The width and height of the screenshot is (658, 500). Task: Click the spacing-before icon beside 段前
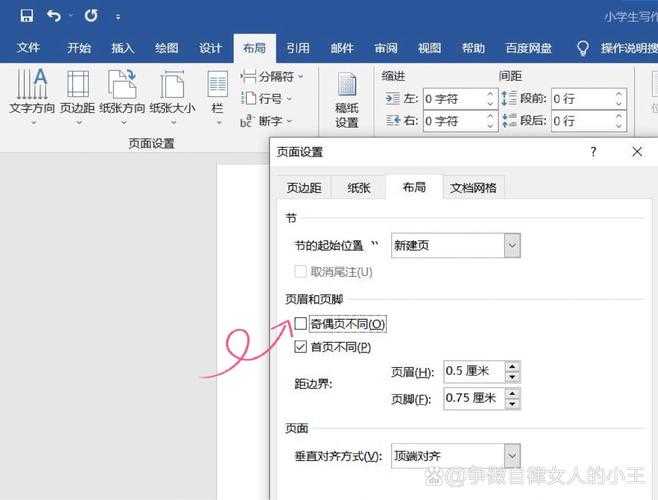[x=509, y=98]
